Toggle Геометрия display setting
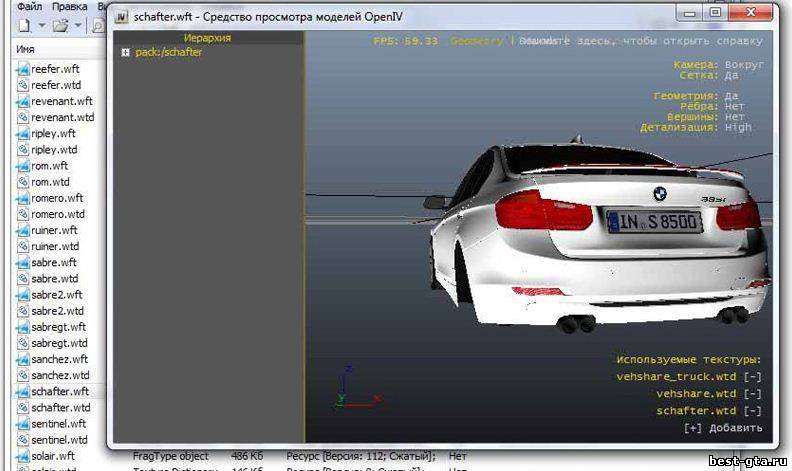The width and height of the screenshot is (792, 471). coord(731,96)
